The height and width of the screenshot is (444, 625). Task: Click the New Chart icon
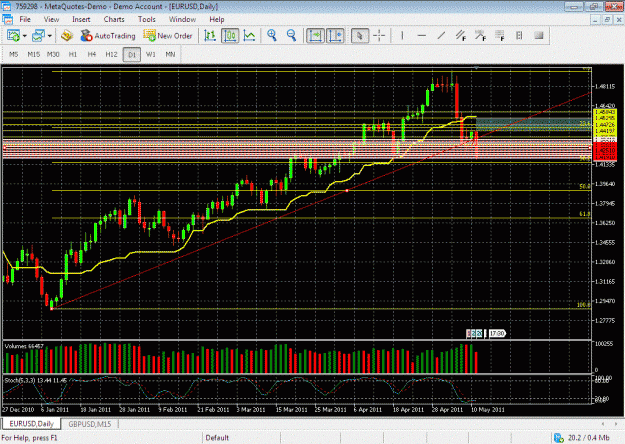13,36
